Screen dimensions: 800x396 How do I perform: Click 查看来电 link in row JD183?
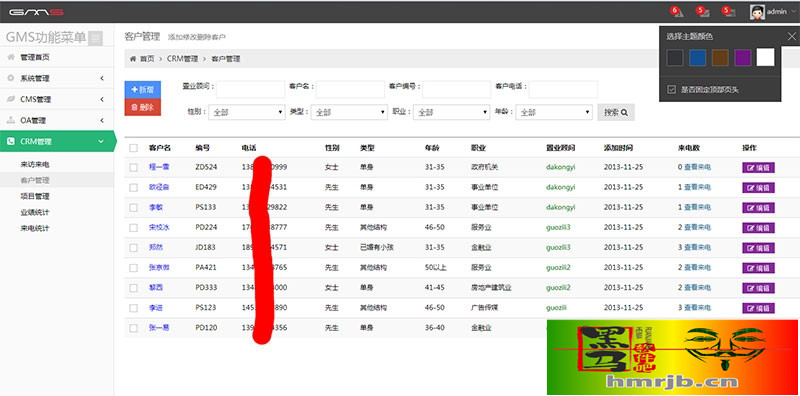(x=697, y=248)
